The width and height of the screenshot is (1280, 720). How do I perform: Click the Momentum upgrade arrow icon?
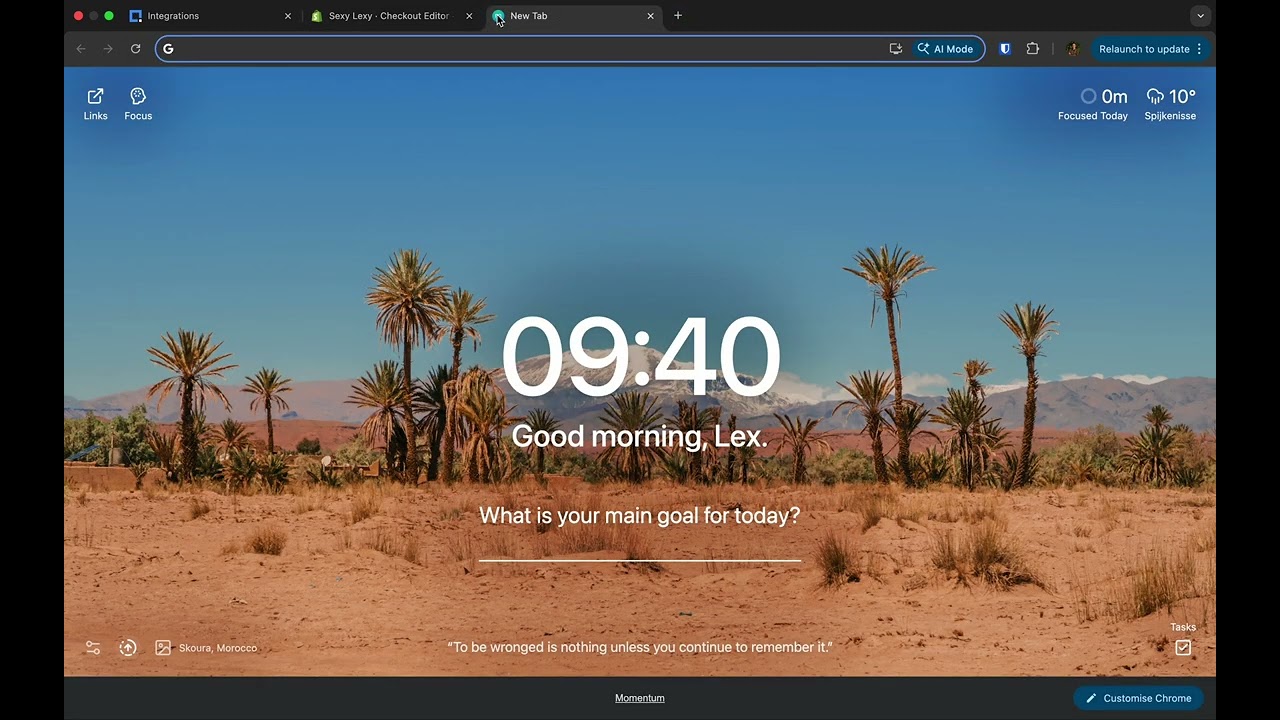128,648
